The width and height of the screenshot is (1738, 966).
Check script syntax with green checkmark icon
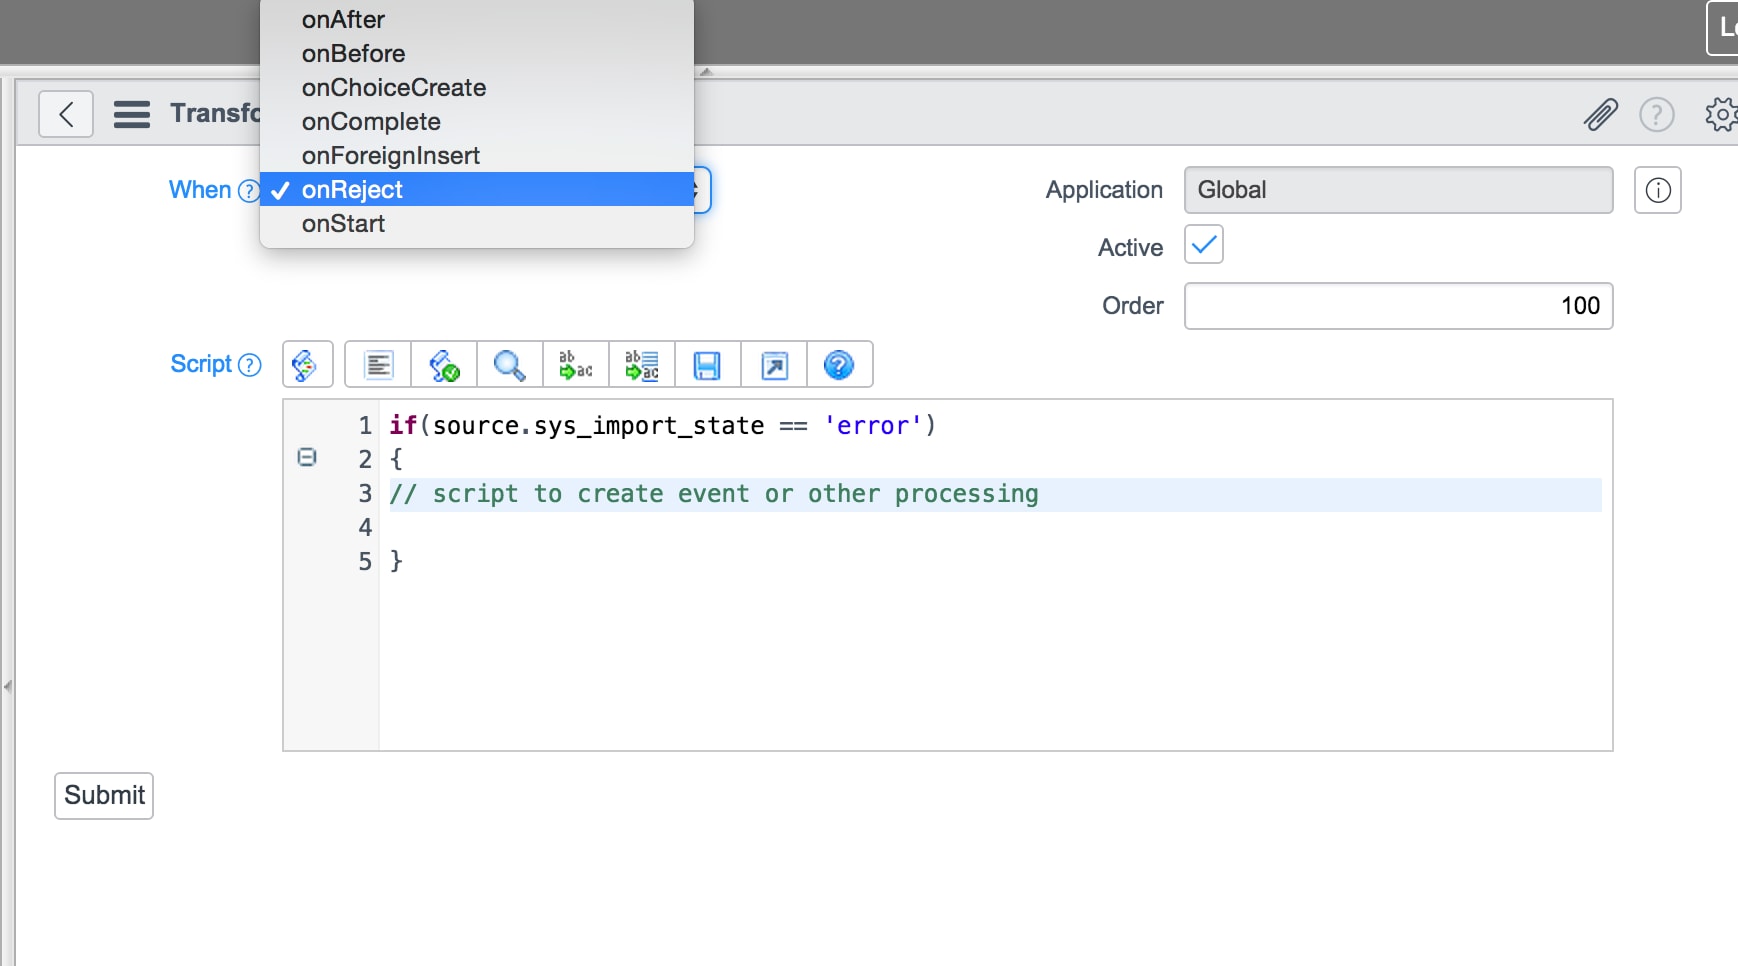point(444,365)
